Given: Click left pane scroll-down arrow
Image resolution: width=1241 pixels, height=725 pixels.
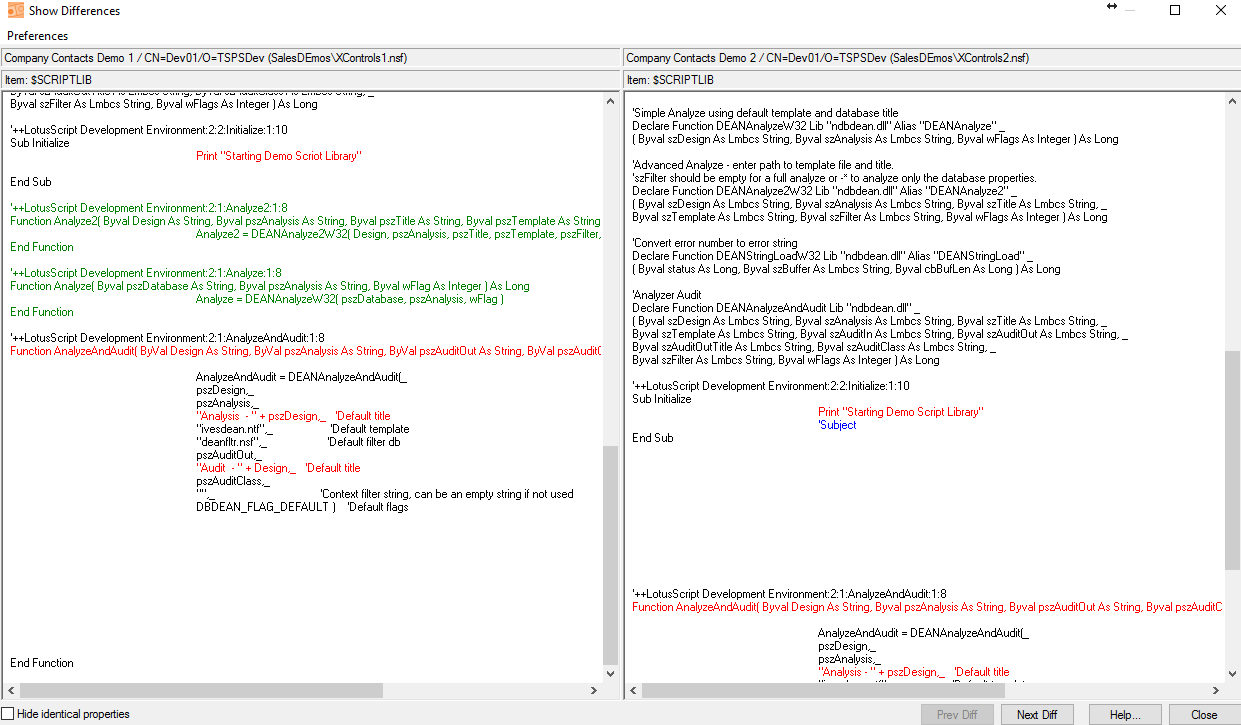Looking at the screenshot, I should tap(611, 675).
